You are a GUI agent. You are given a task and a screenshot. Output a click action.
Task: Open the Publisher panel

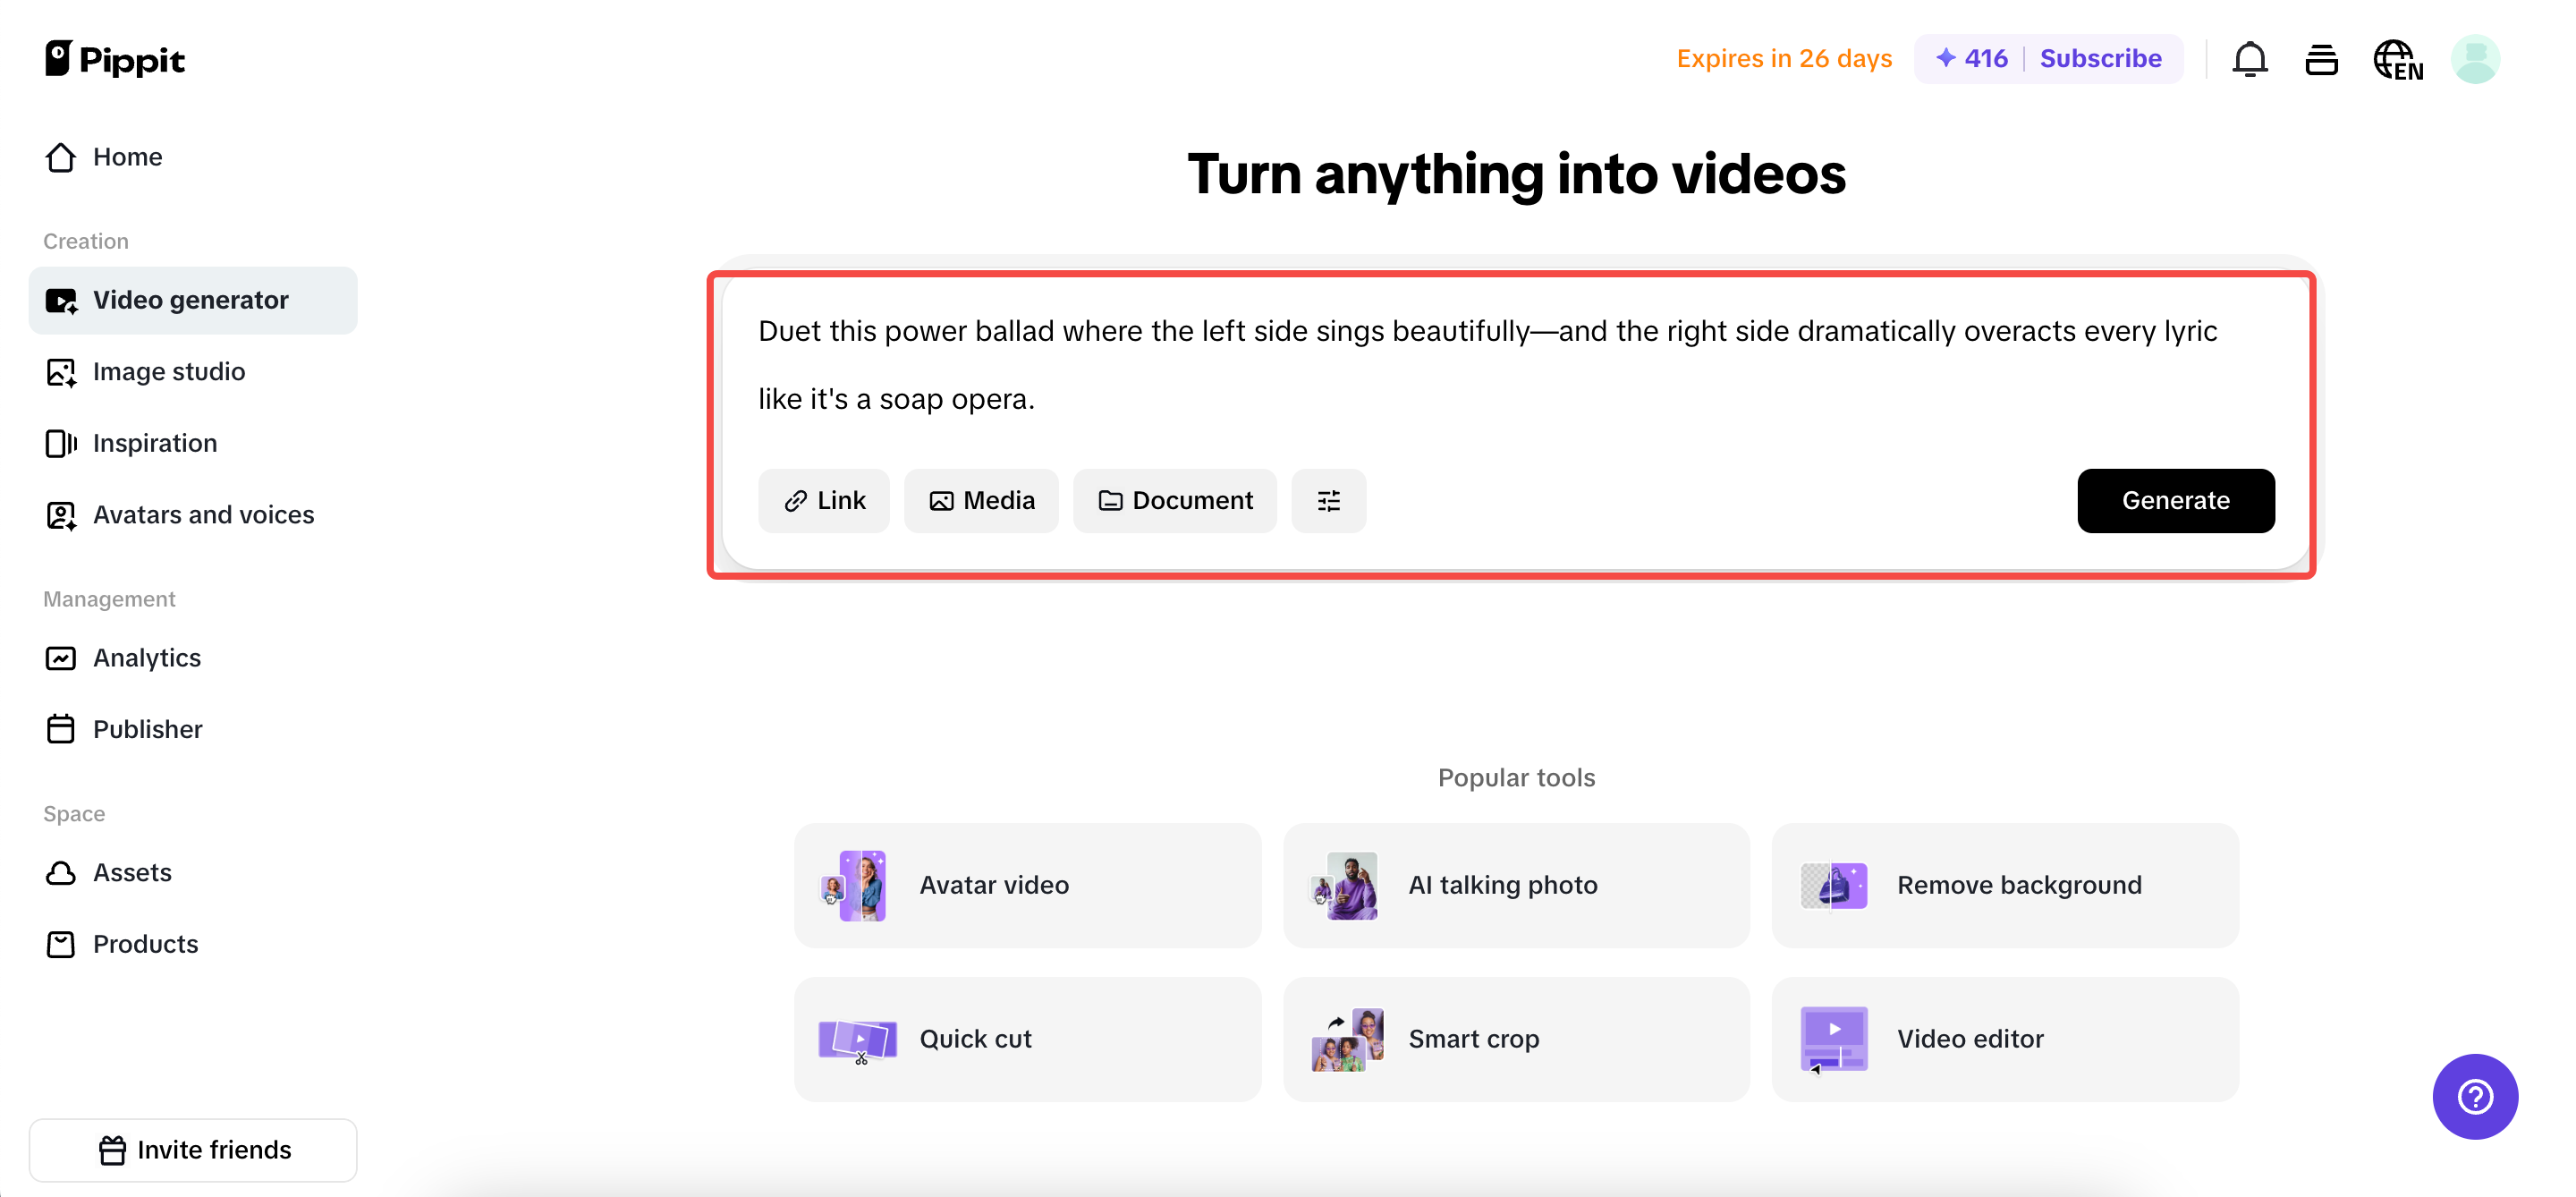click(x=148, y=729)
